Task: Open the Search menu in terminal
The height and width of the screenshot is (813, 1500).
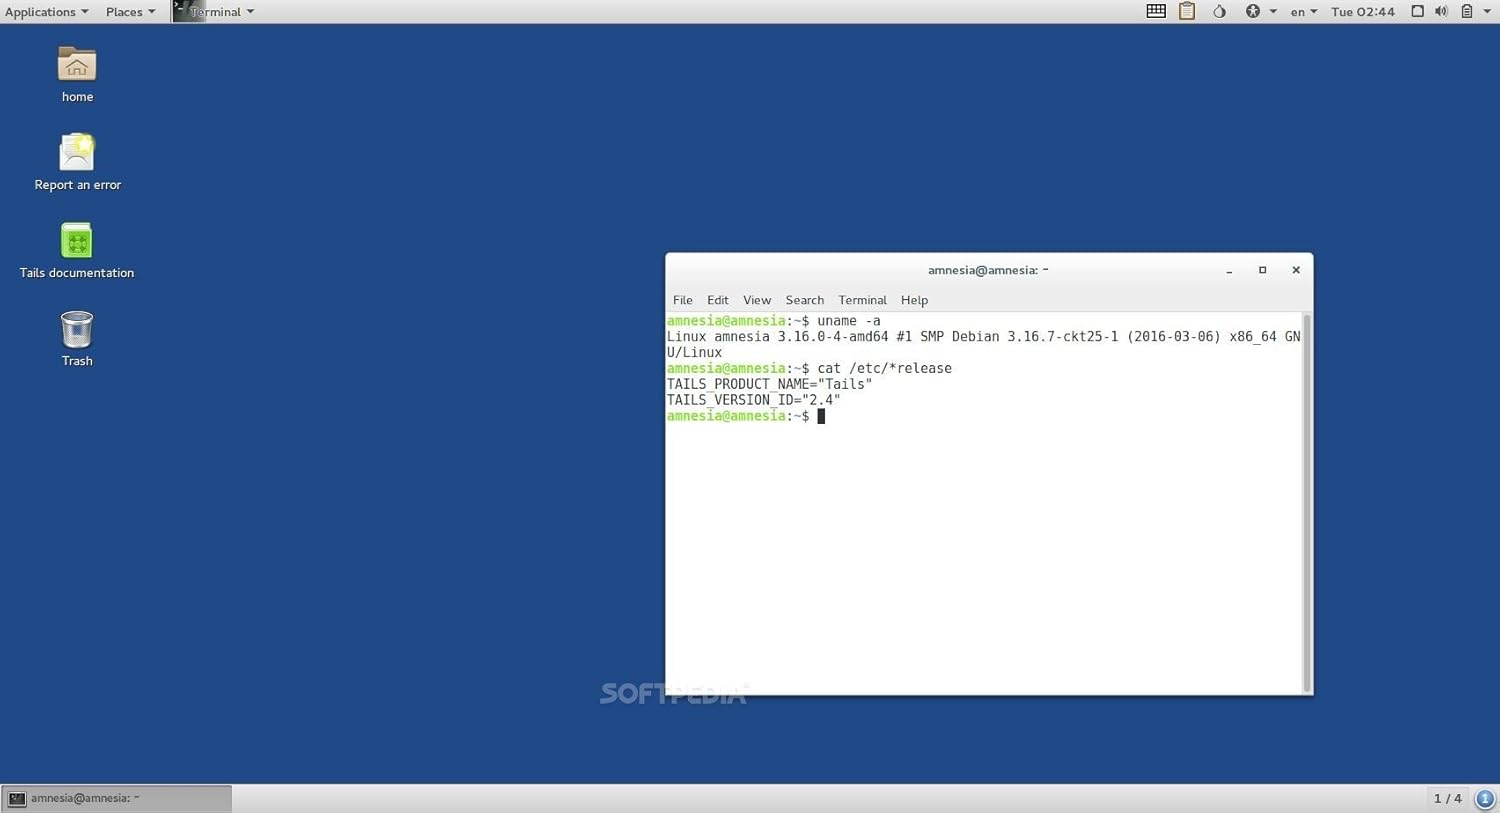Action: pos(804,300)
